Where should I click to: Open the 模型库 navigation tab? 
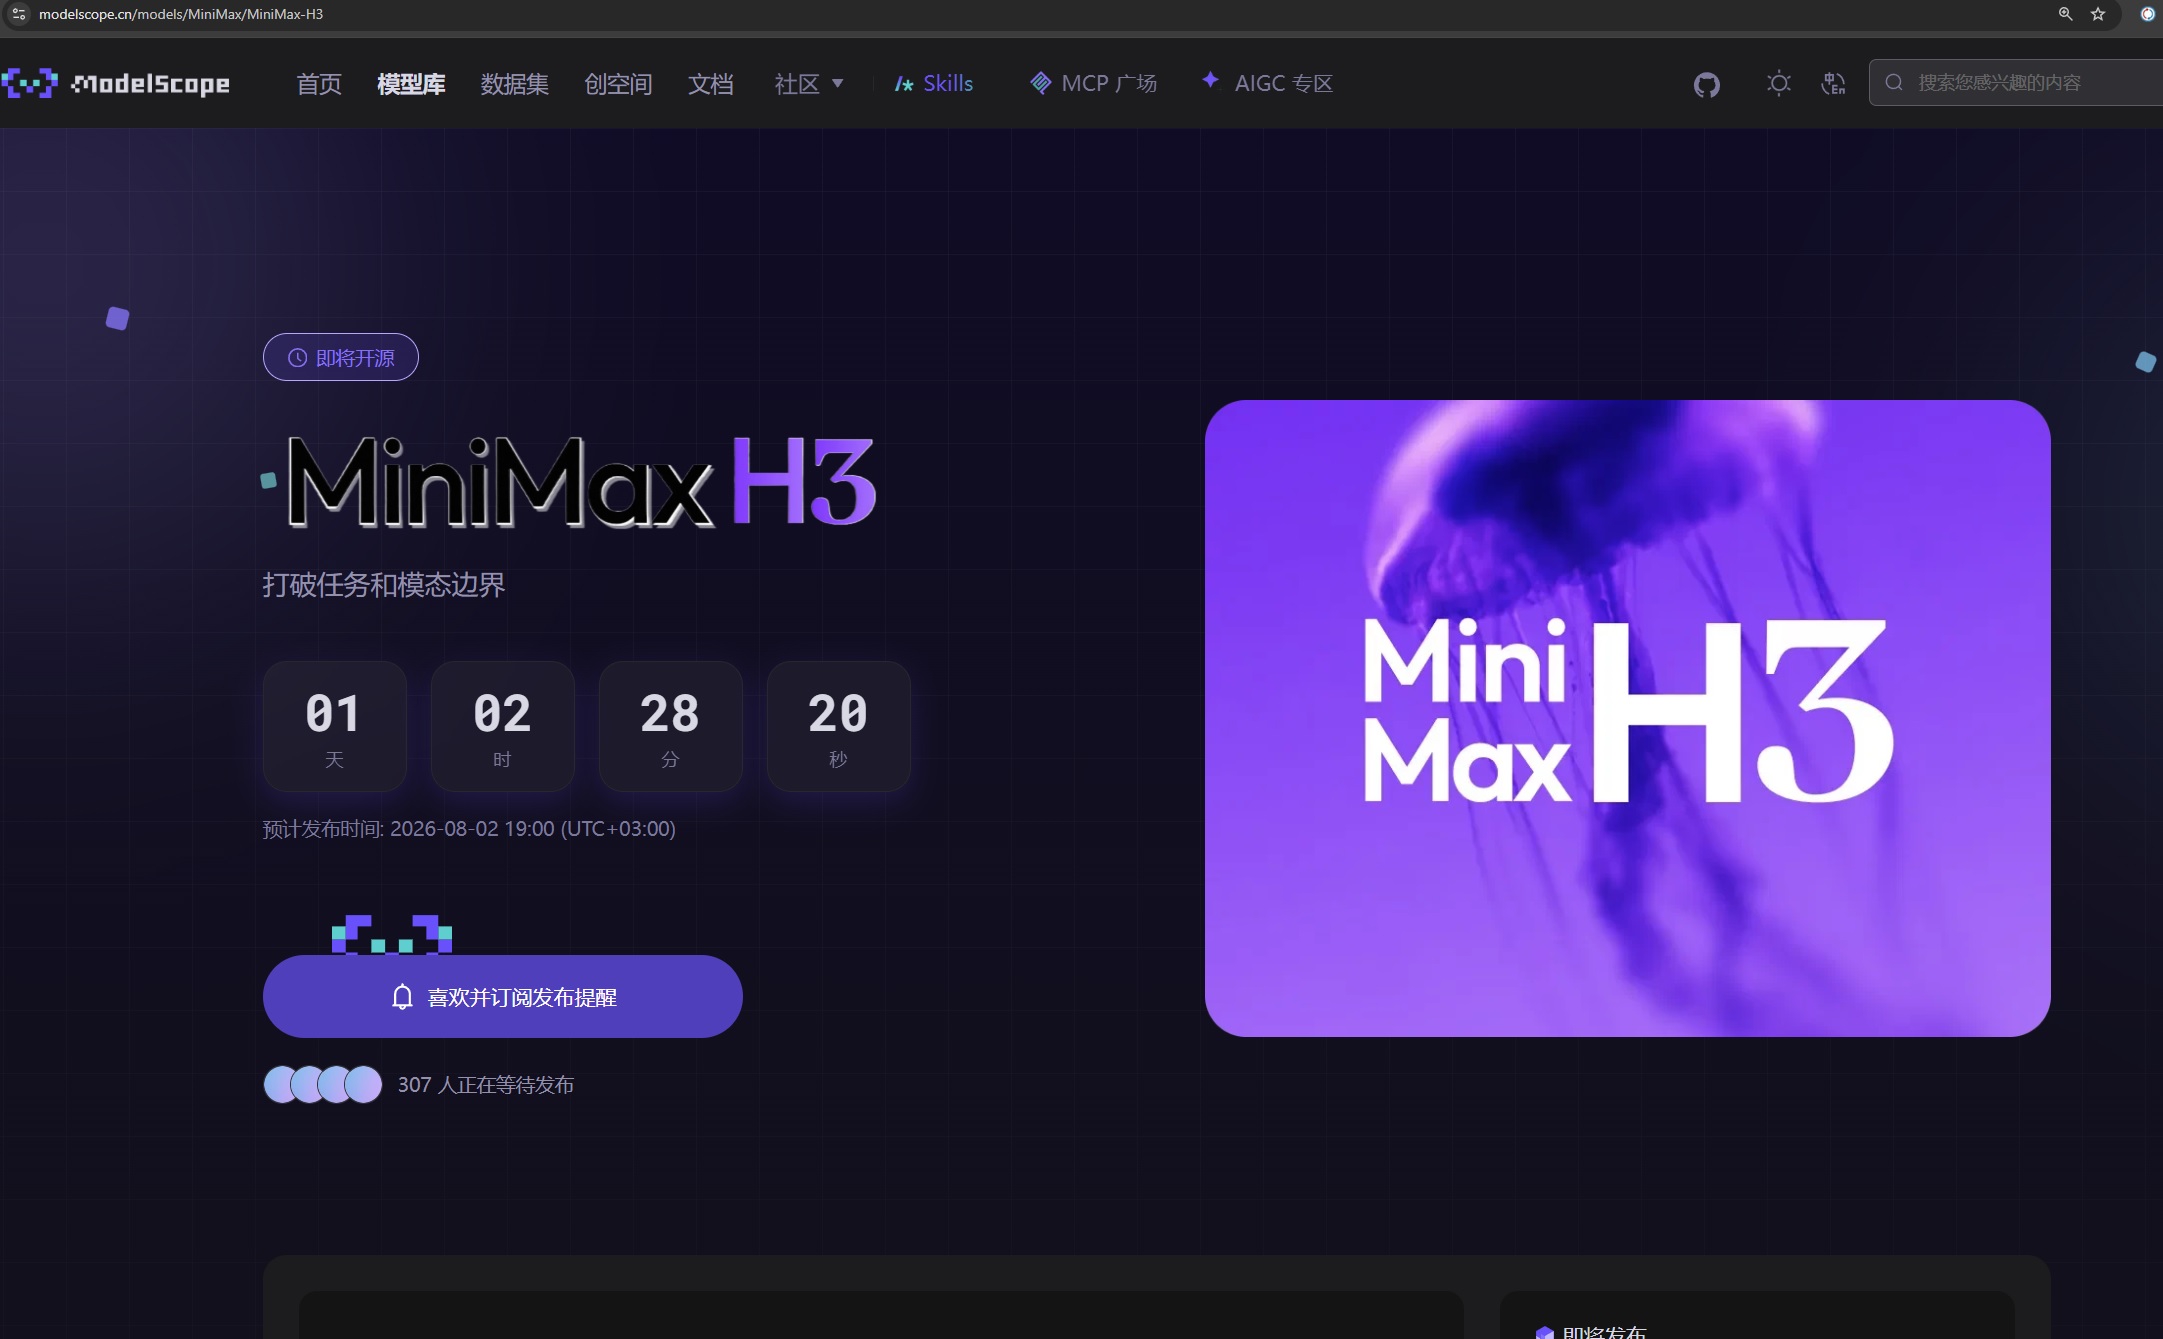pyautogui.click(x=411, y=84)
